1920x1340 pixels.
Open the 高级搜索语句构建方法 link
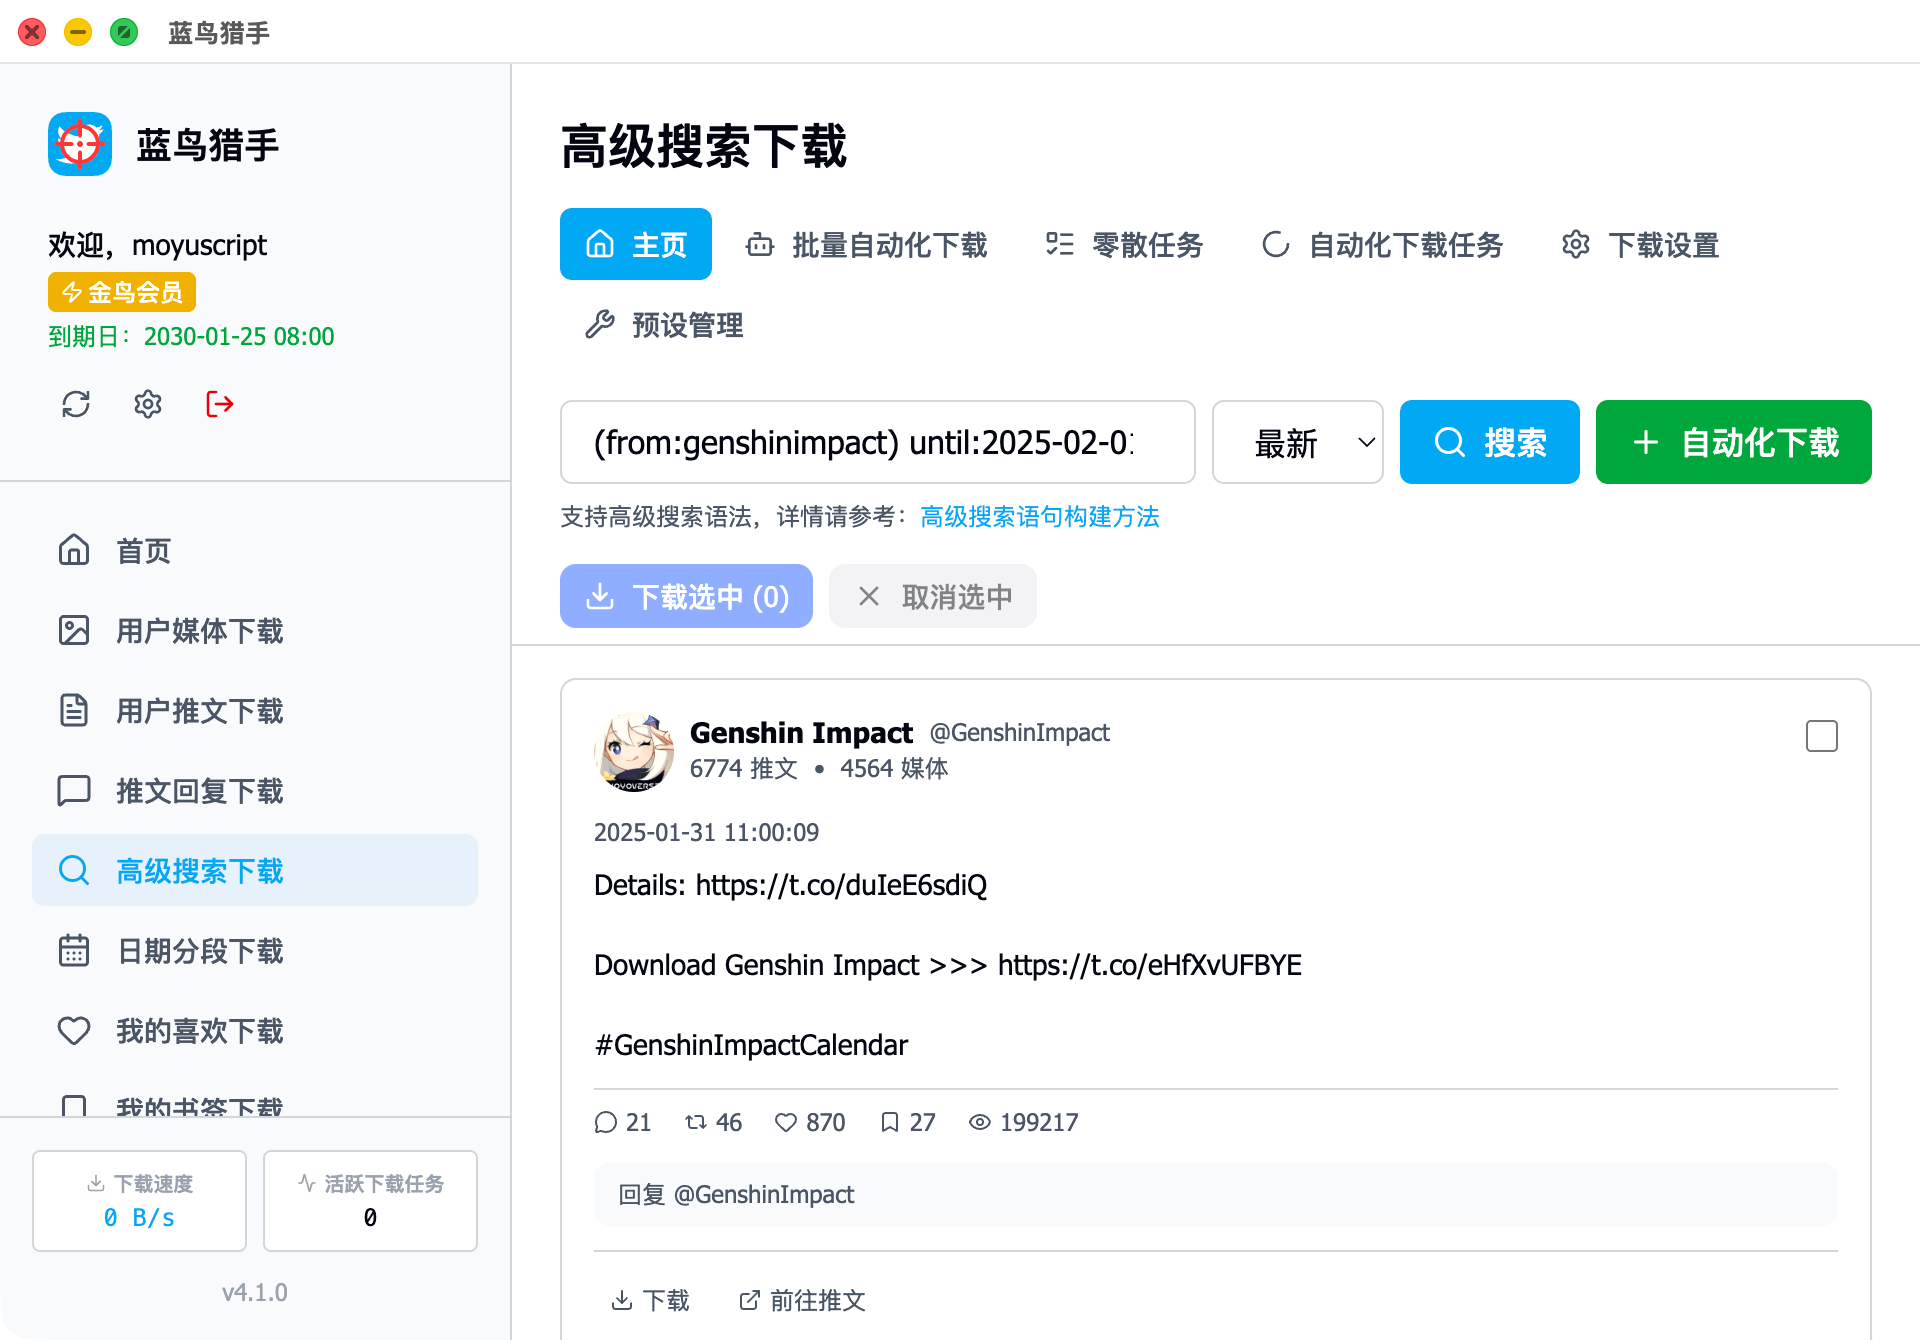click(x=1039, y=517)
